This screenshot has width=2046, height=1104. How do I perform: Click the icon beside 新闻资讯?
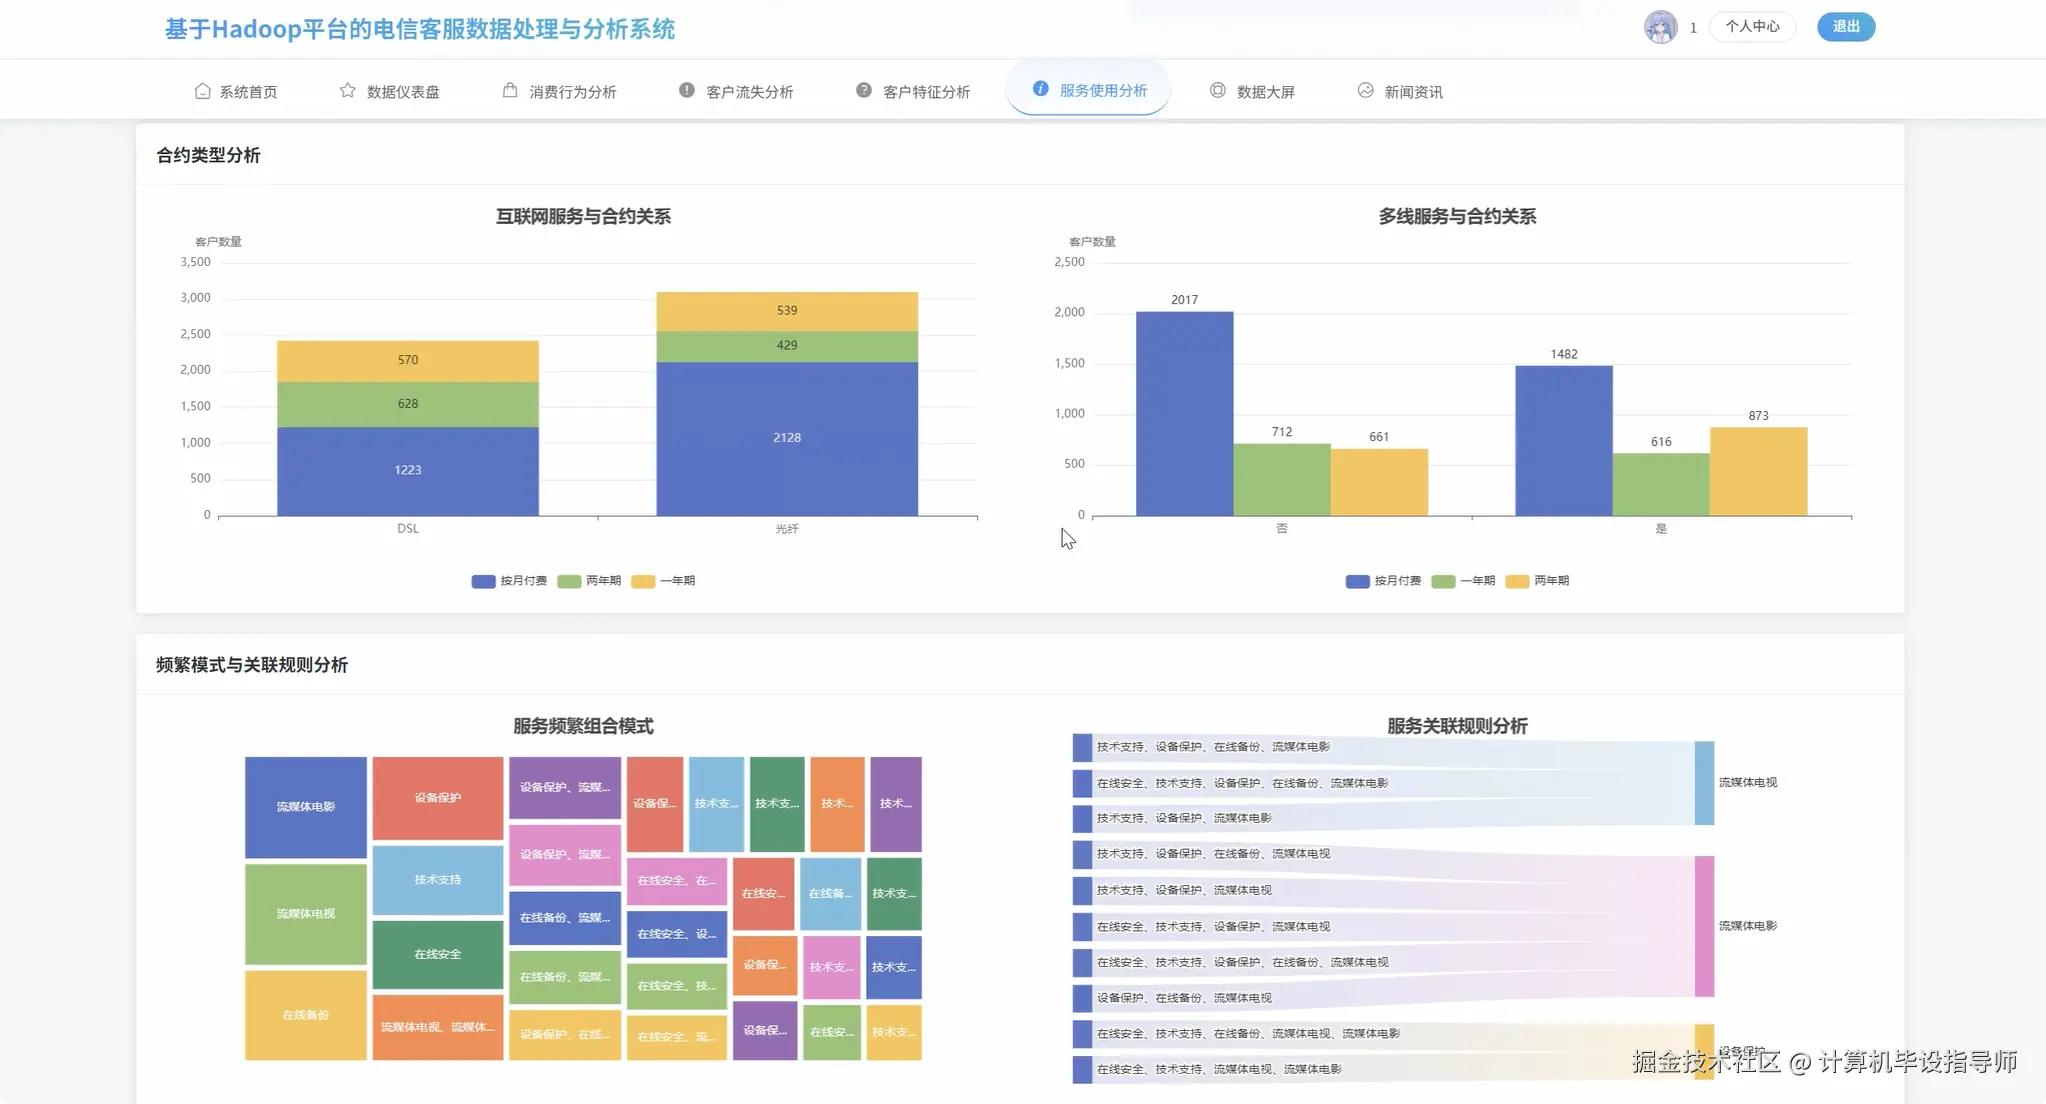click(x=1366, y=90)
